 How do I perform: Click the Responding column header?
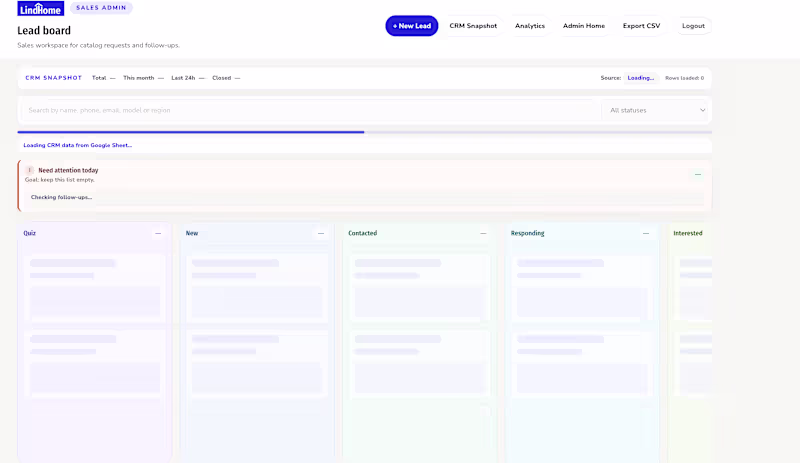[x=527, y=233]
